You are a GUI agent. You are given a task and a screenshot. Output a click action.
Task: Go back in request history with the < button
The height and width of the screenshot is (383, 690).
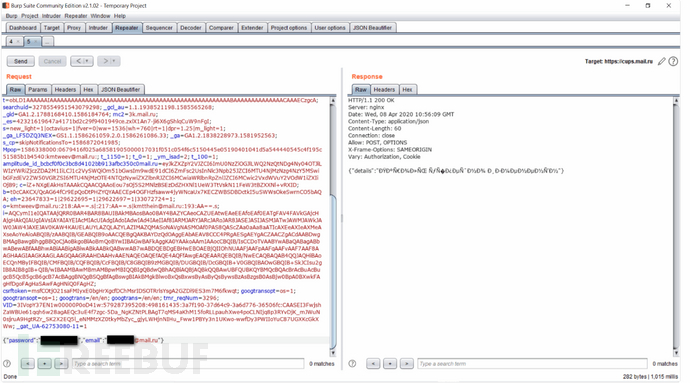coord(78,61)
